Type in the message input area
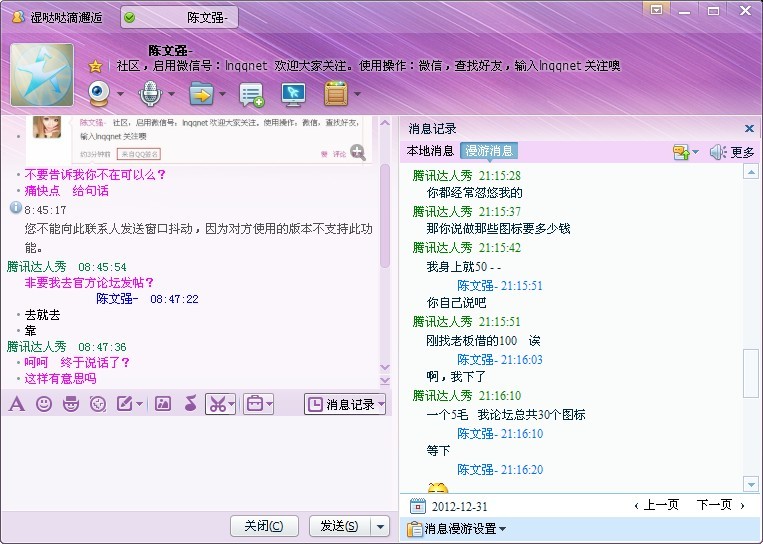This screenshot has width=763, height=544. point(196,463)
